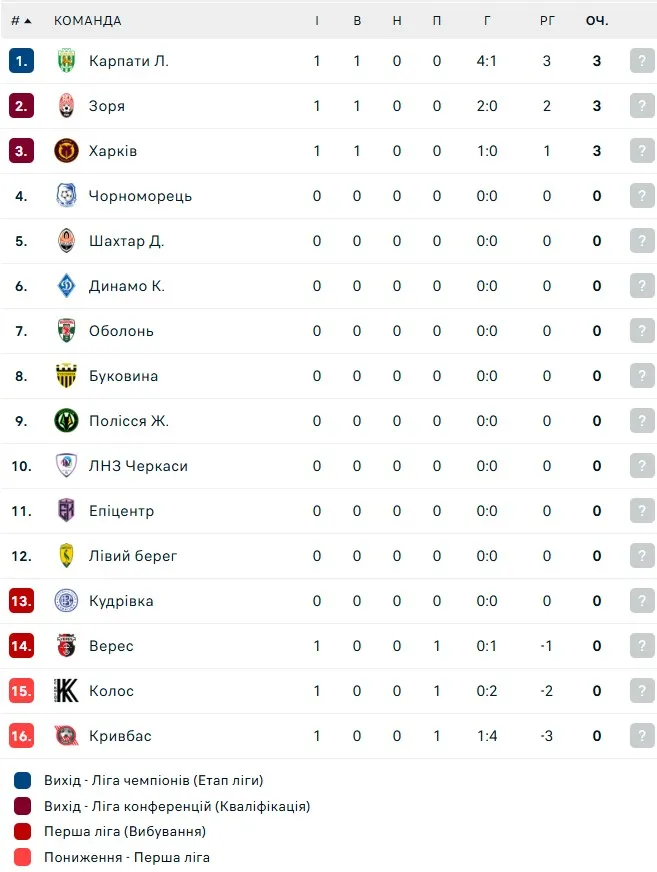Click the question mark button in Kryvbas row
Viewport: 657px width, 872px height.
(x=642, y=736)
